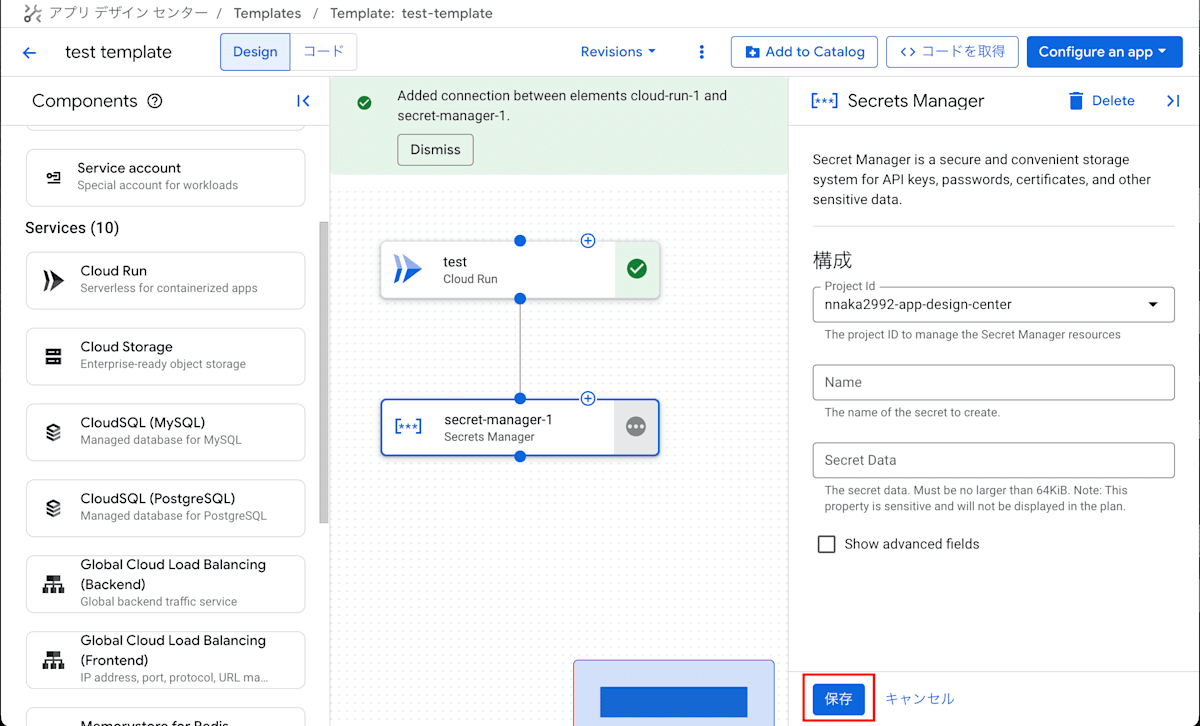Click the plus connector above test node
The image size is (1200, 726).
[x=588, y=240]
